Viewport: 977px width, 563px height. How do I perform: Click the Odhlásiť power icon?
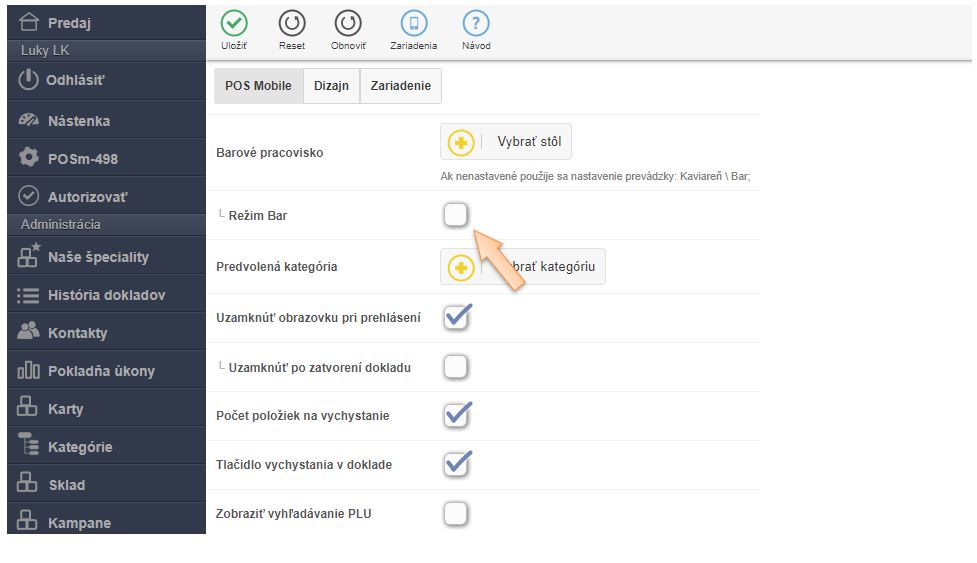pos(29,80)
